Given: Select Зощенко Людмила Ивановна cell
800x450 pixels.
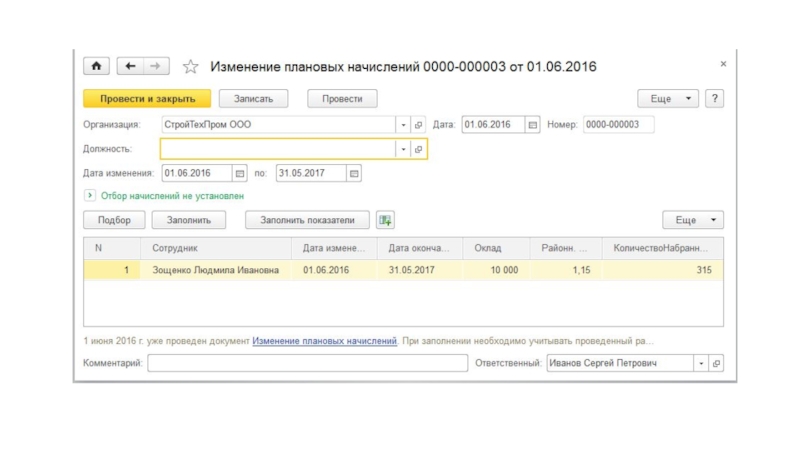Looking at the screenshot, I should click(216, 270).
